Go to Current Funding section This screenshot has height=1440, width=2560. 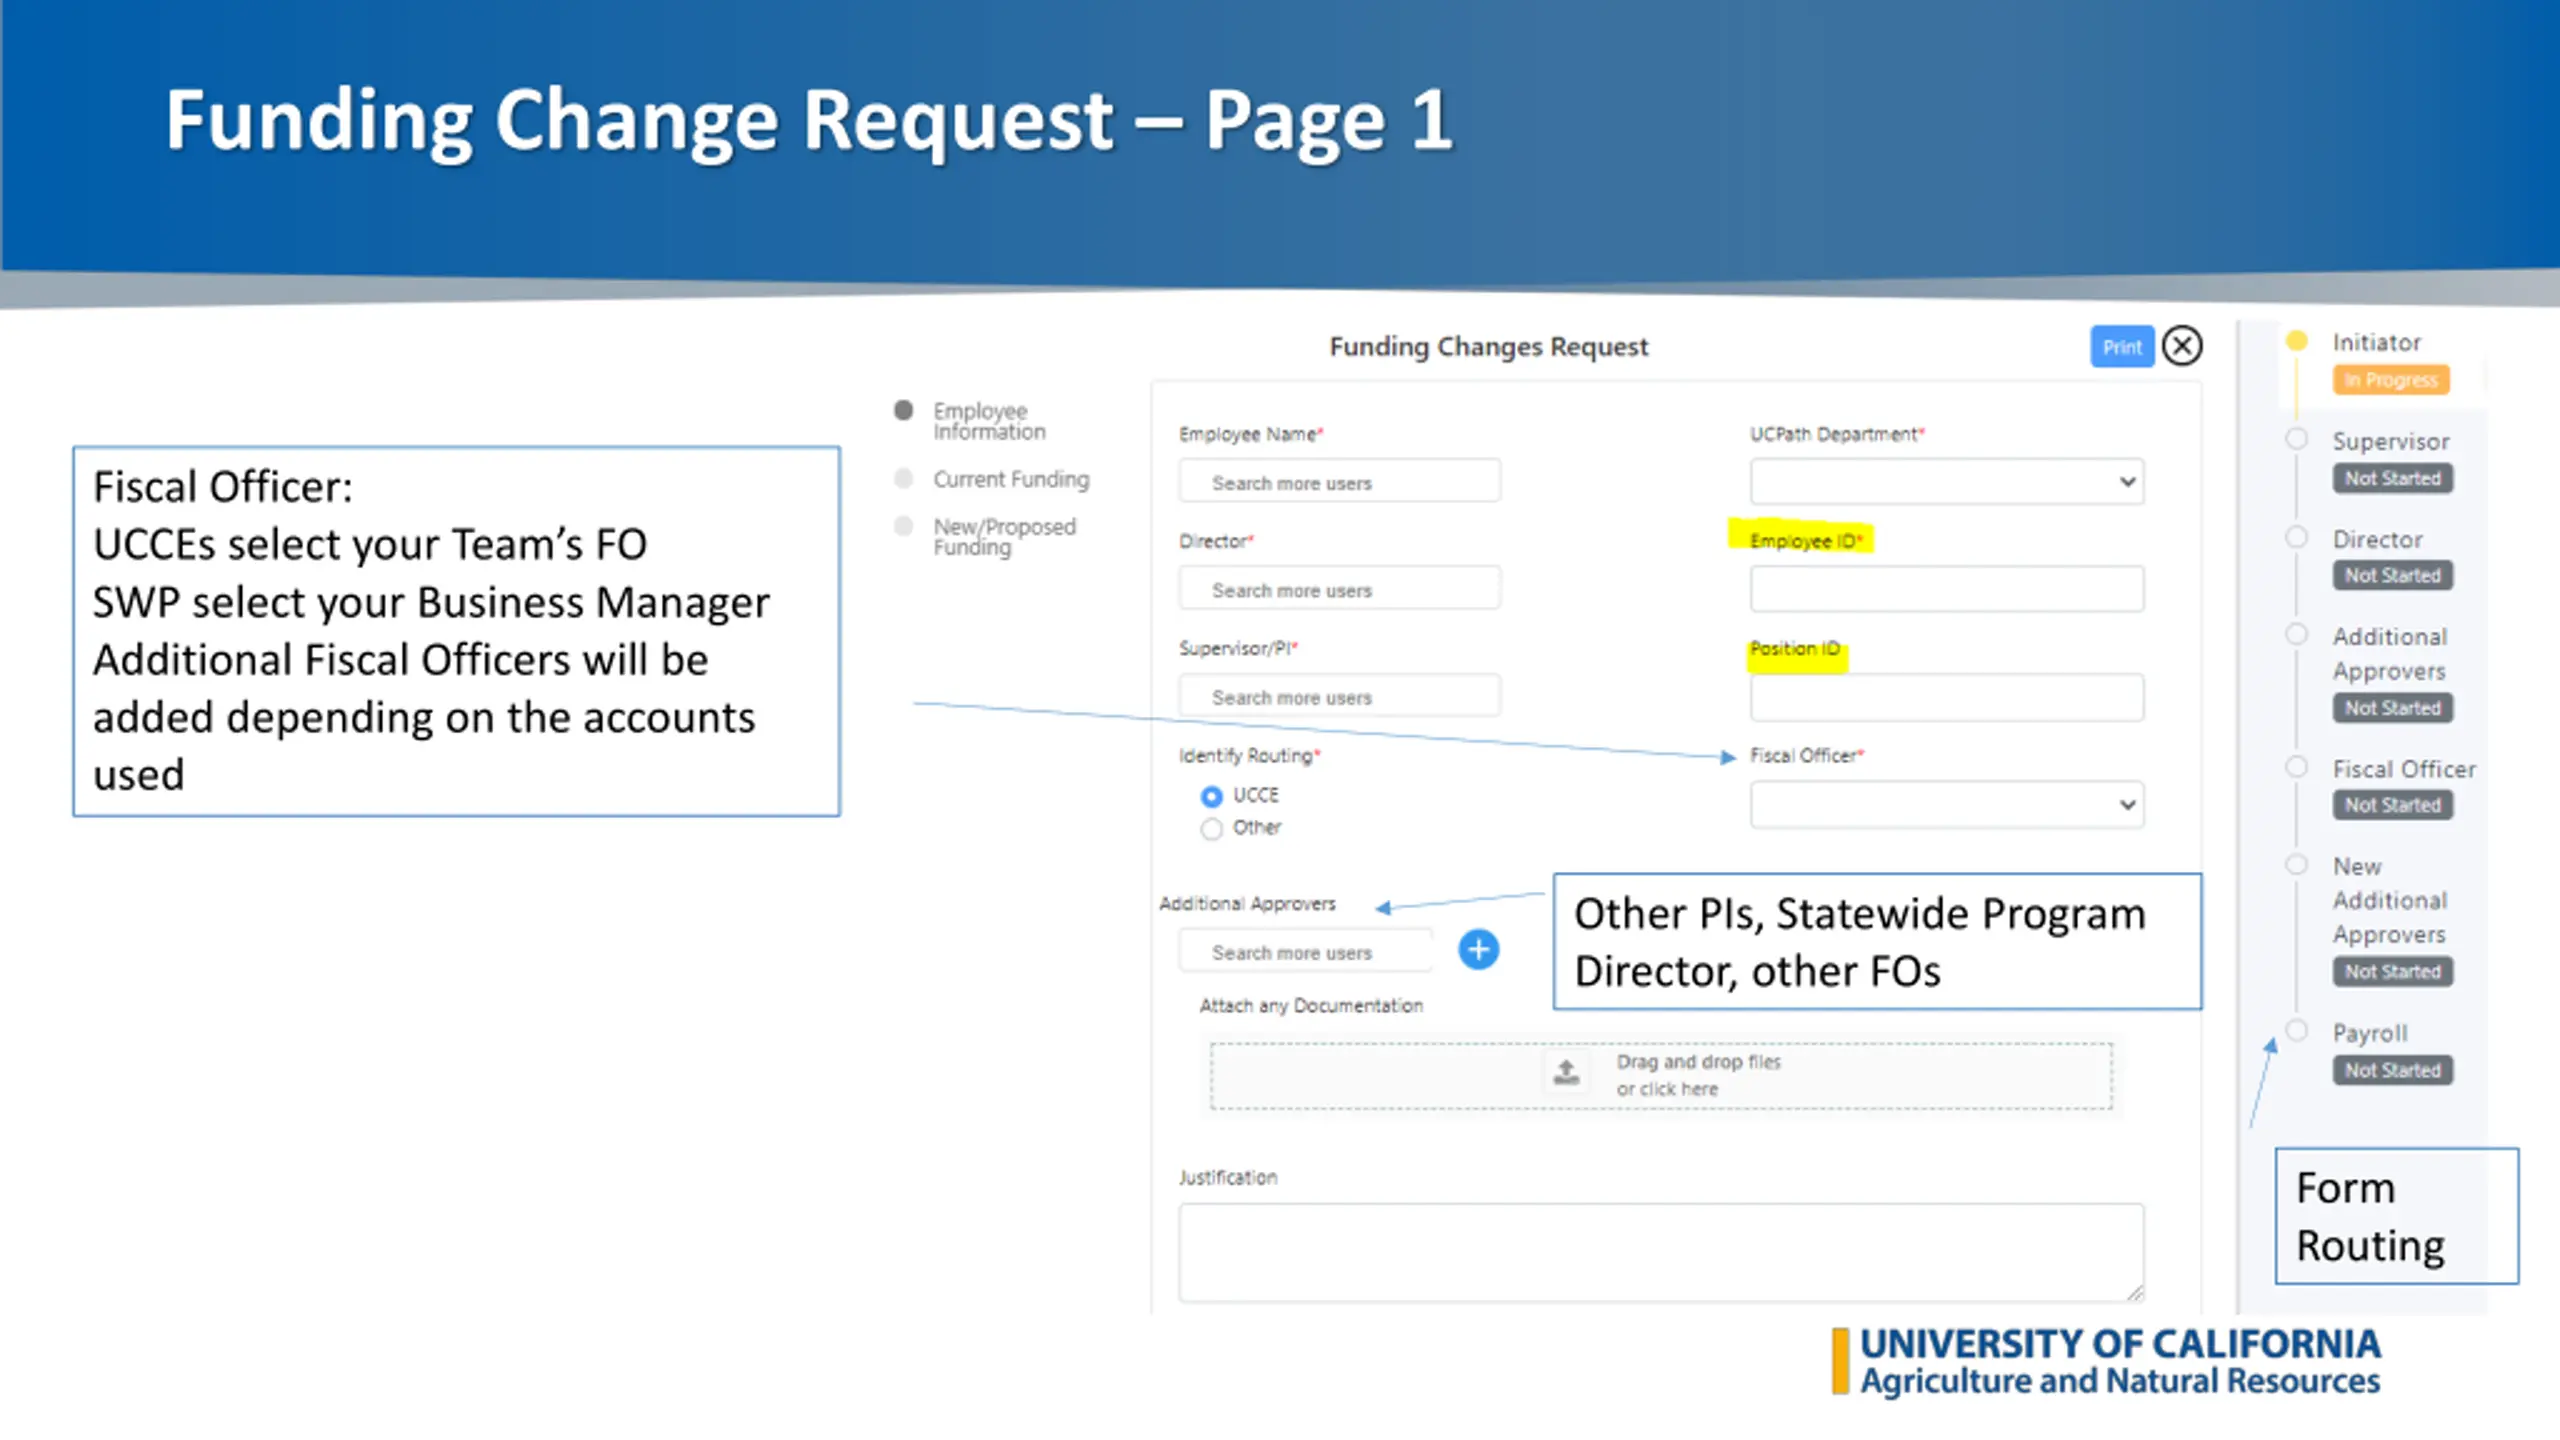(x=1011, y=479)
